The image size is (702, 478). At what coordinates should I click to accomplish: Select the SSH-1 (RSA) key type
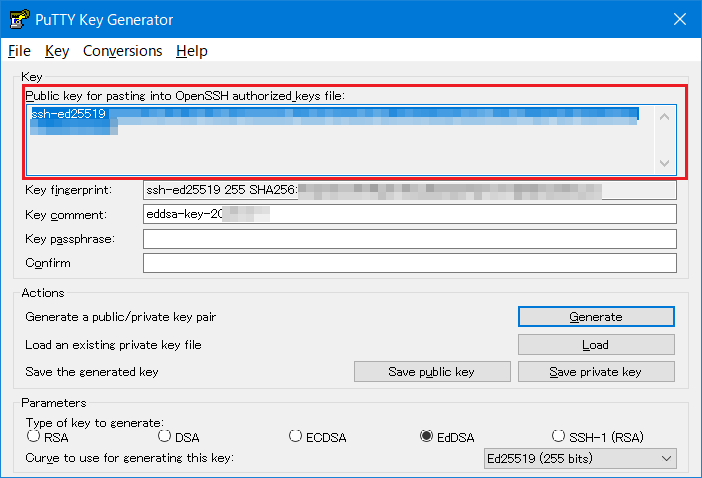[x=559, y=436]
